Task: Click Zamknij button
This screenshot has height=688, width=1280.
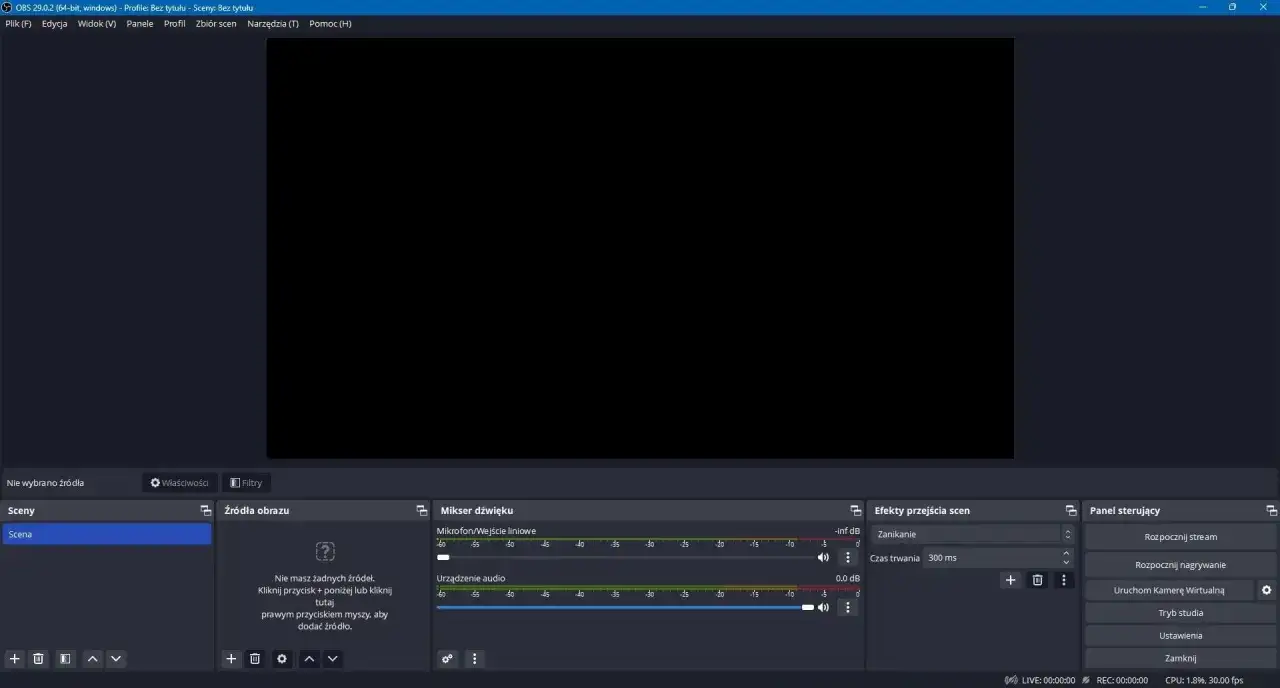Action: click(1181, 659)
